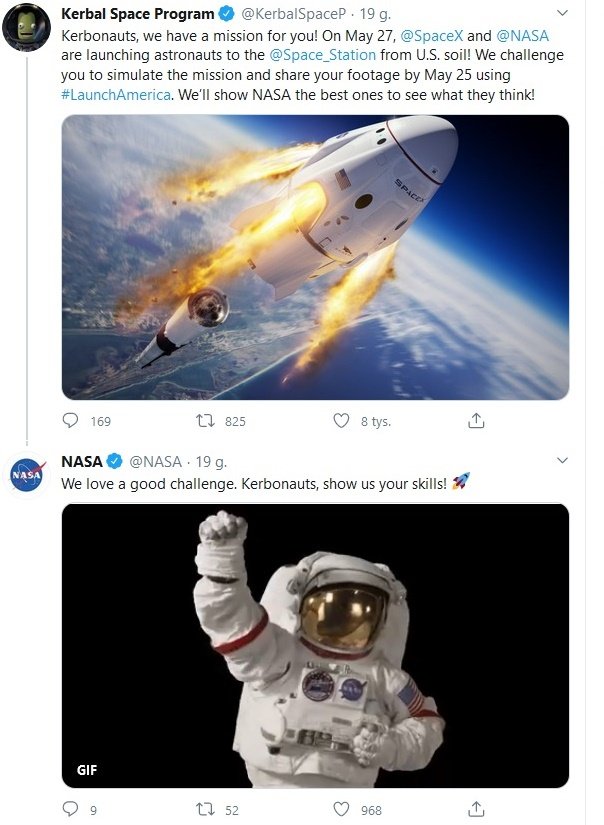Share the NASA tweet
Screen dimensions: 604x825
click(x=477, y=809)
